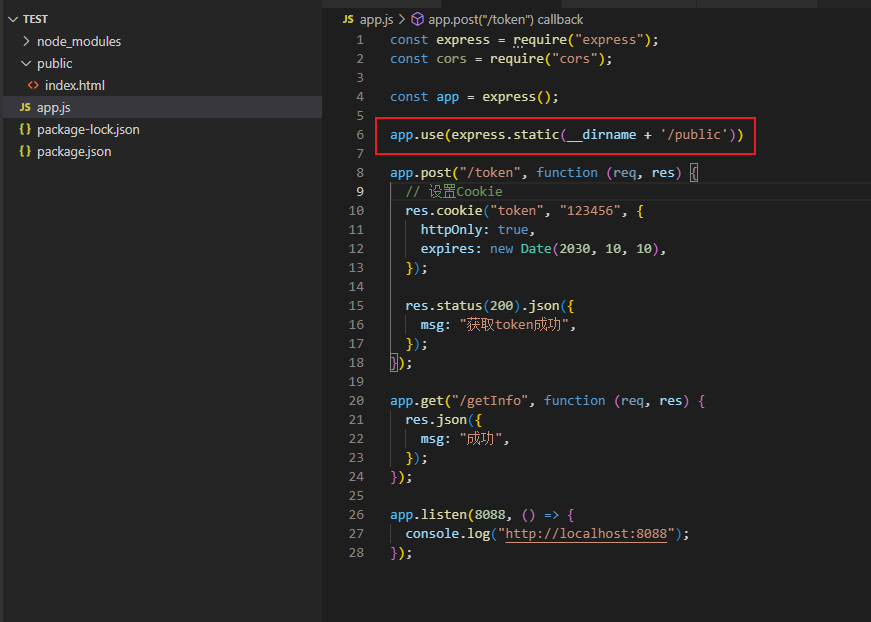The width and height of the screenshot is (871, 622).
Task: Click the '/public' string on line 6
Action: pyautogui.click(x=693, y=134)
